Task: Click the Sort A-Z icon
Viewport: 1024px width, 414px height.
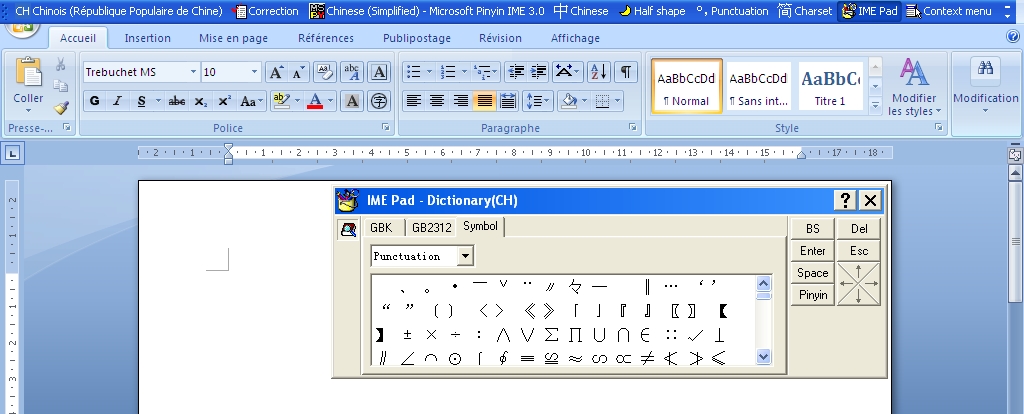Action: pyautogui.click(x=598, y=72)
